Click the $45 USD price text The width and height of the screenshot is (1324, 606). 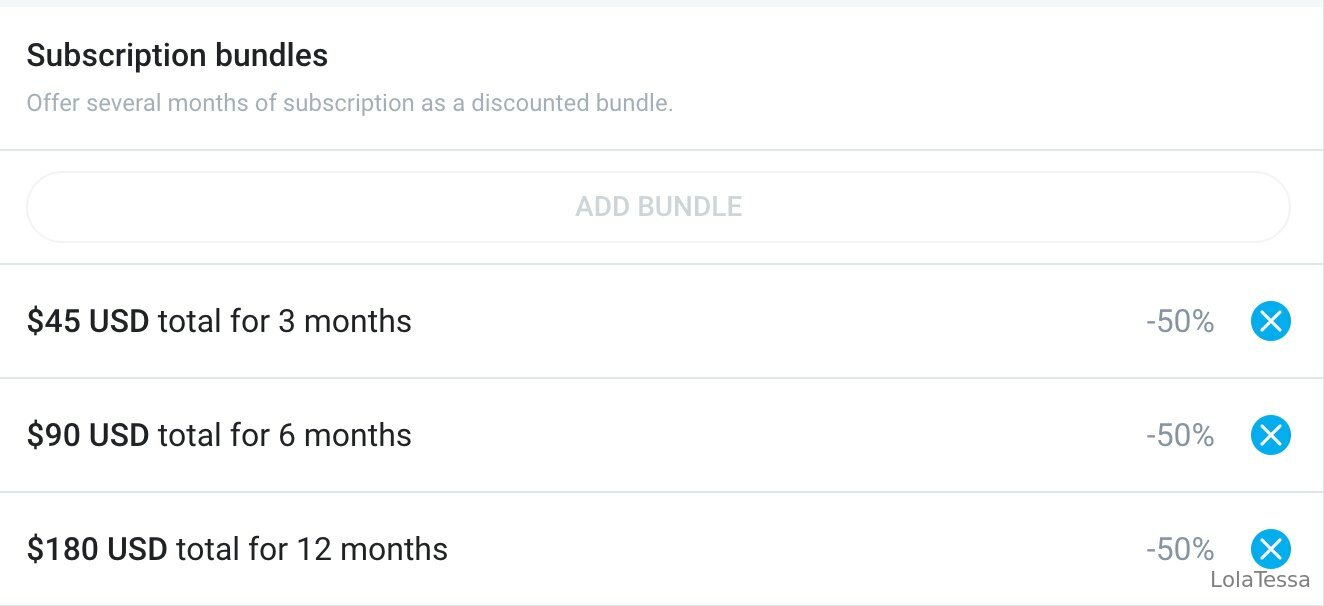pyautogui.click(x=88, y=321)
